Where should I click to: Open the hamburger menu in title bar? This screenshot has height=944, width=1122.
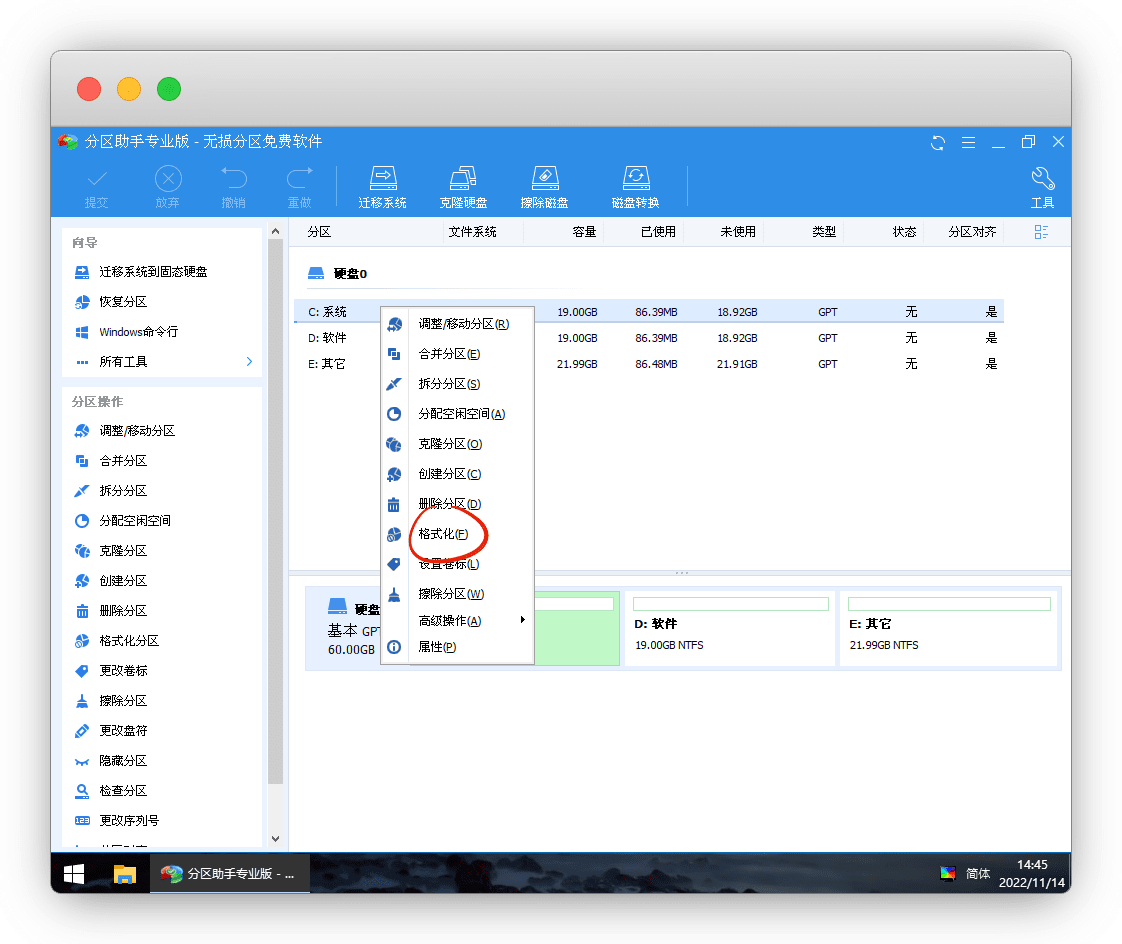968,142
